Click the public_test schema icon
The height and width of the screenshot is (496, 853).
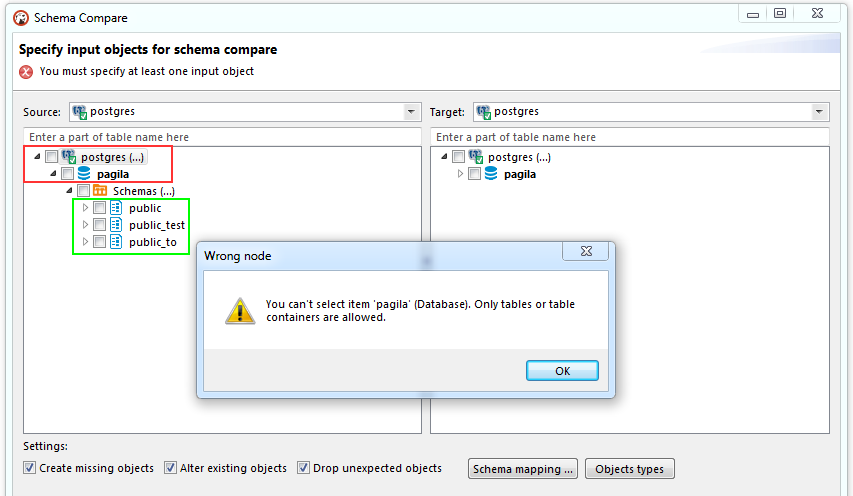pyautogui.click(x=116, y=225)
